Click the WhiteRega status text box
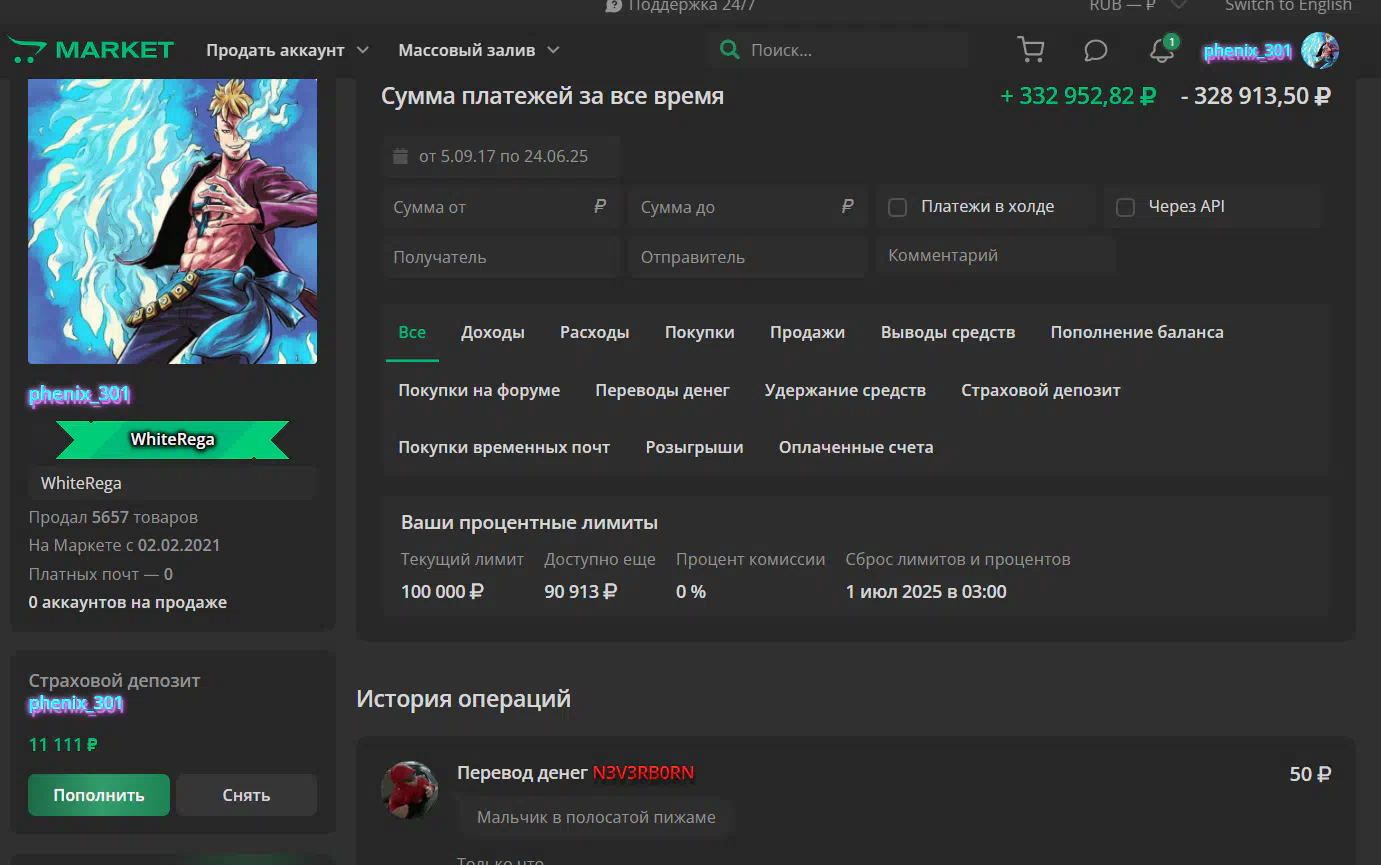Screen dimensions: 1381x865 (x=172, y=483)
